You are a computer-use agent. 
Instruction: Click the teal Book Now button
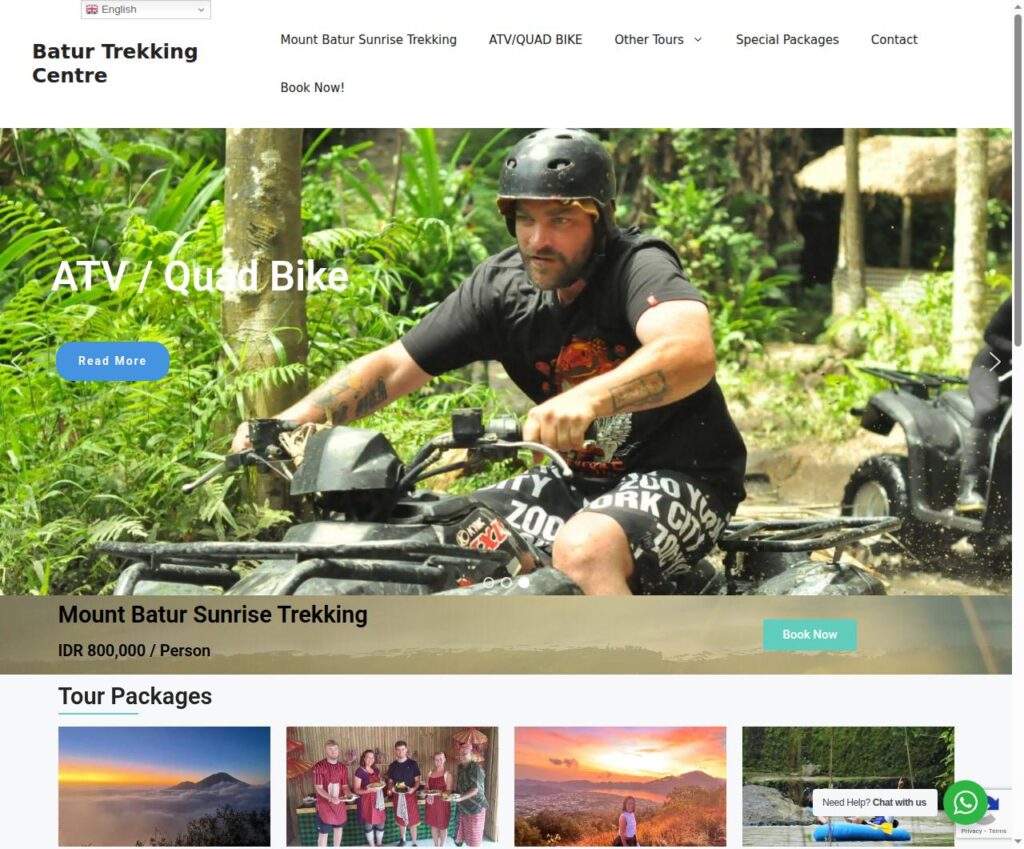809,634
